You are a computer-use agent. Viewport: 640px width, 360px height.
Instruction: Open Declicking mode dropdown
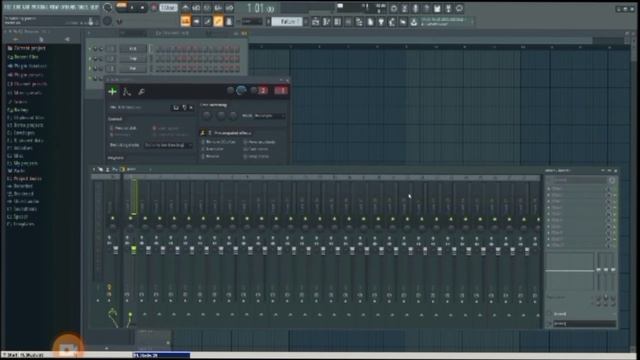click(x=168, y=145)
